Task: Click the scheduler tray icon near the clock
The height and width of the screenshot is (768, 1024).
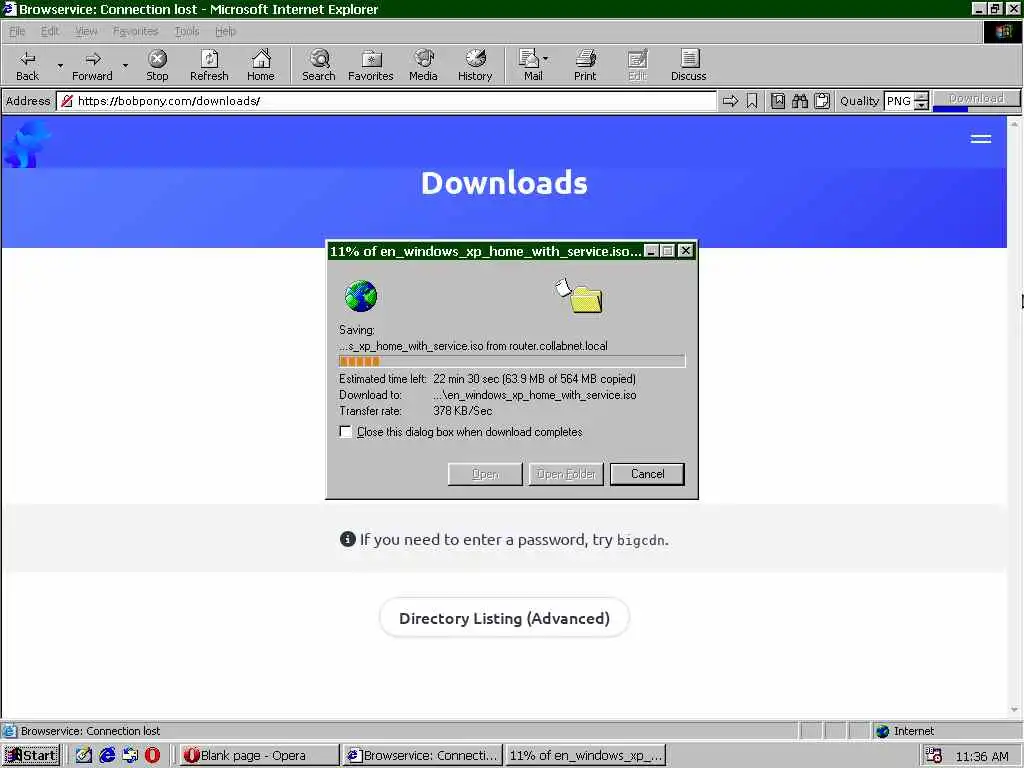Action: tap(934, 755)
